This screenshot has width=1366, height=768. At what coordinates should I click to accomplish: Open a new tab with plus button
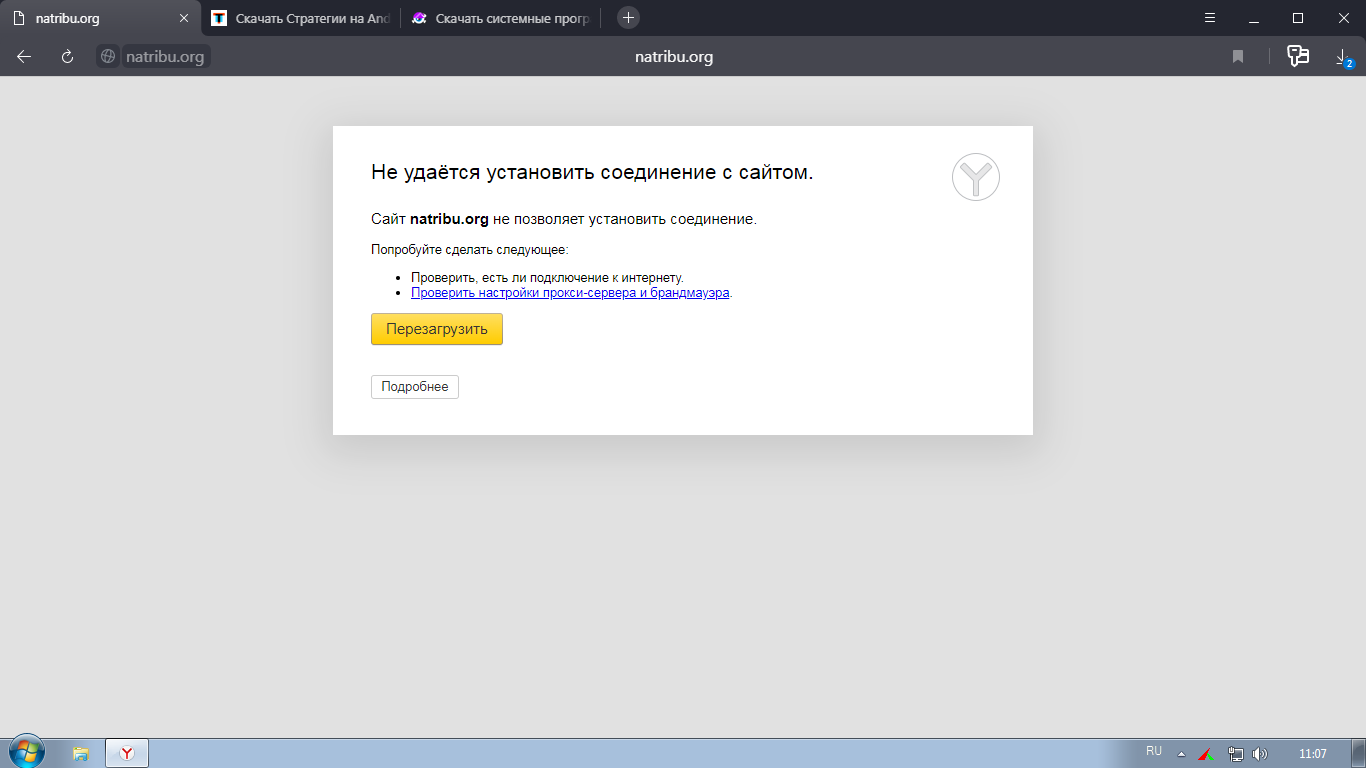pyautogui.click(x=628, y=18)
